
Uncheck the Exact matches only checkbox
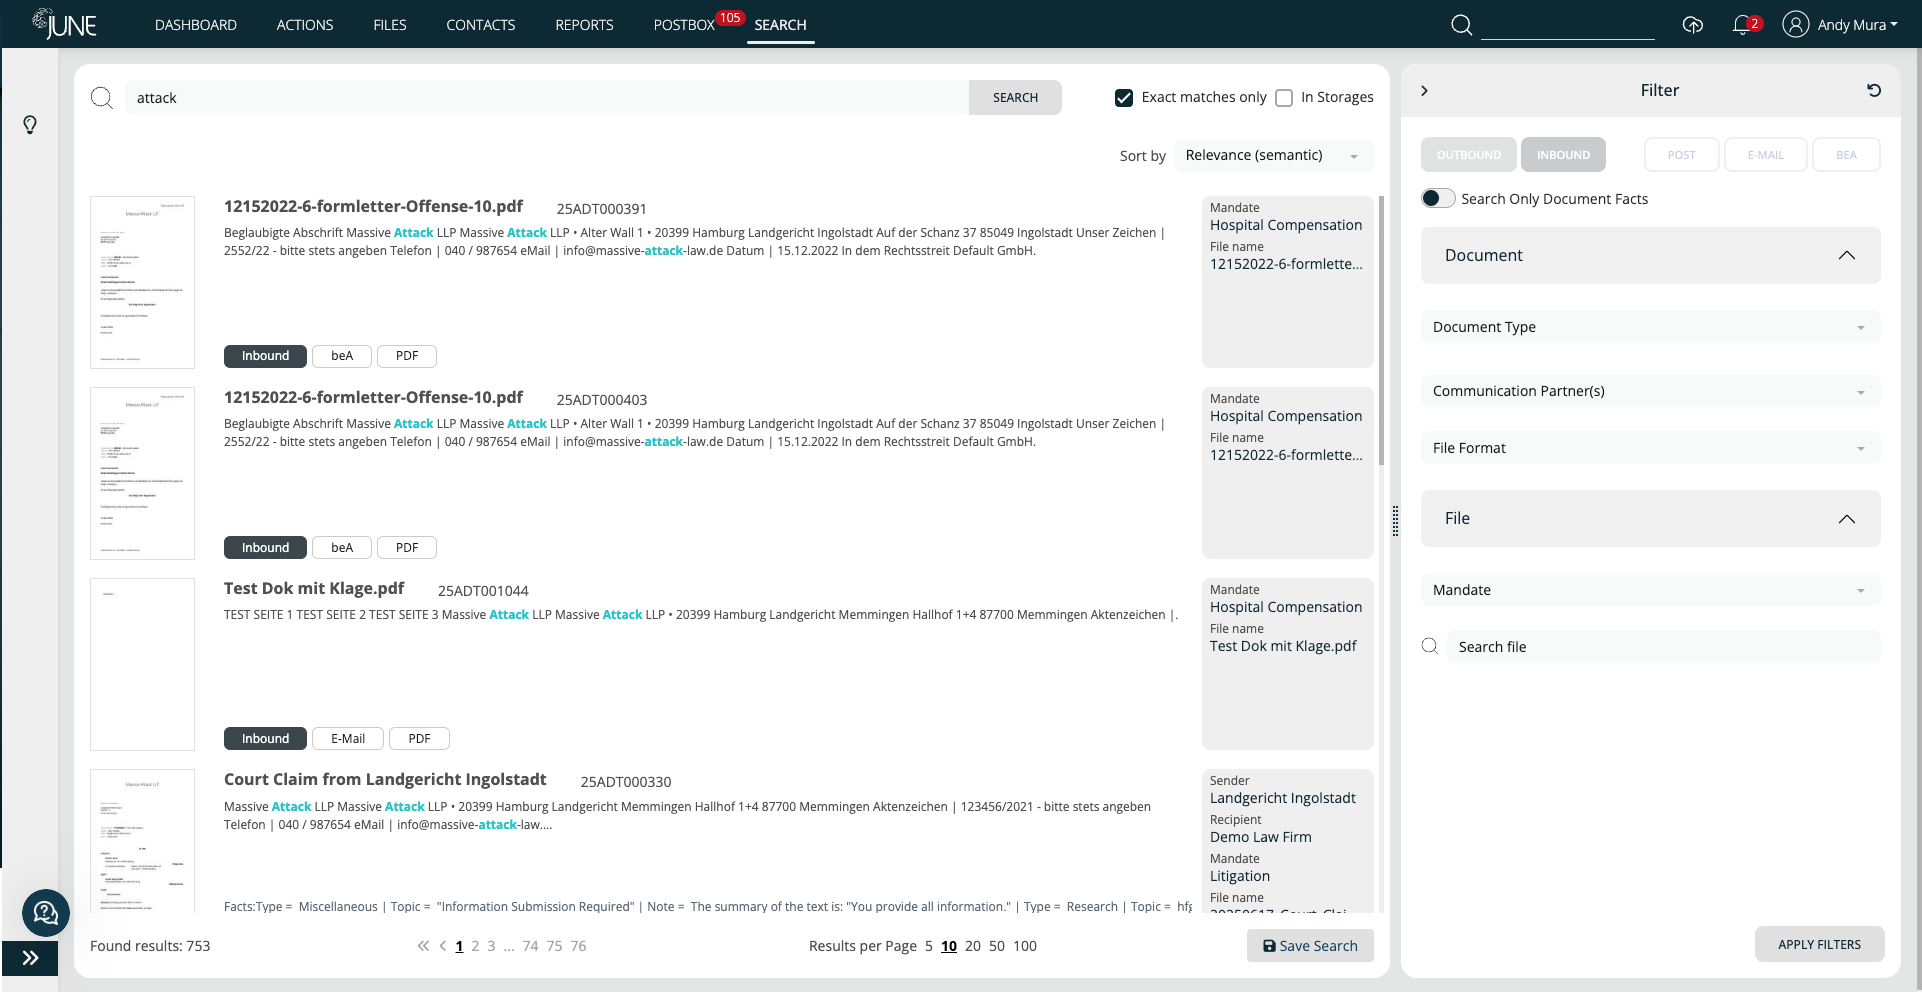[x=1123, y=97]
